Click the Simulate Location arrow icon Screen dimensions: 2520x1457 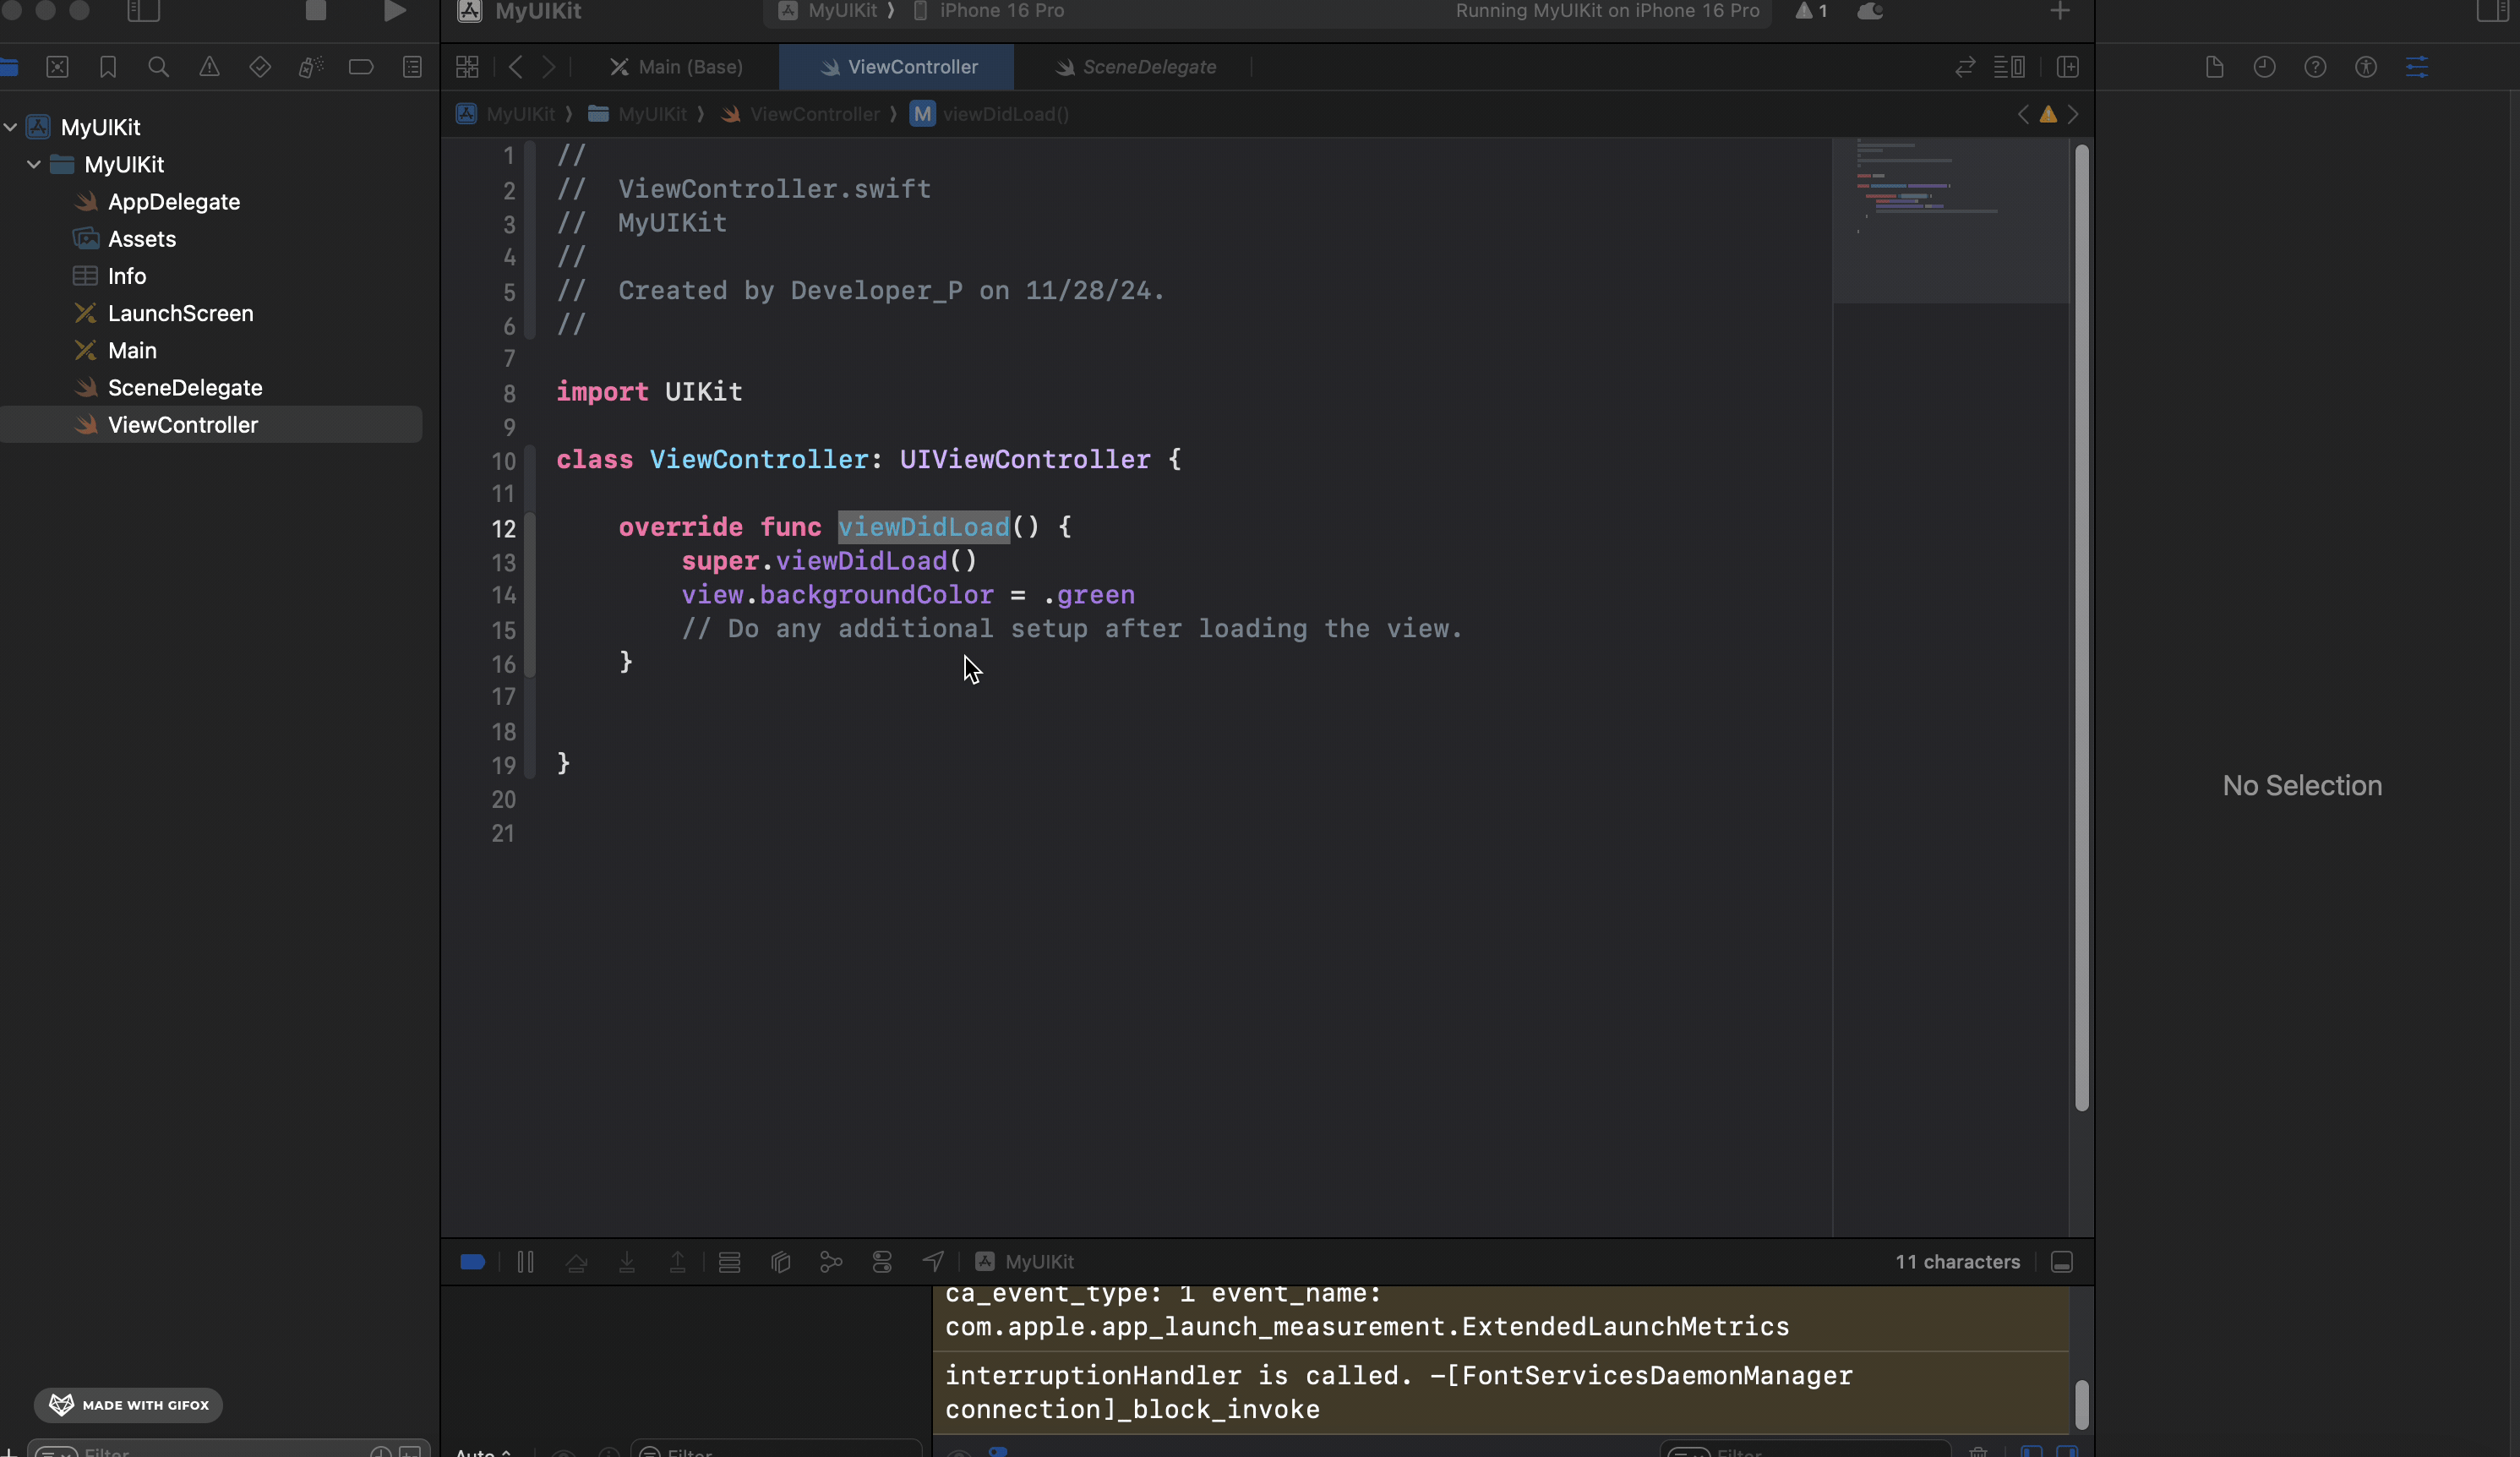[x=932, y=1262]
